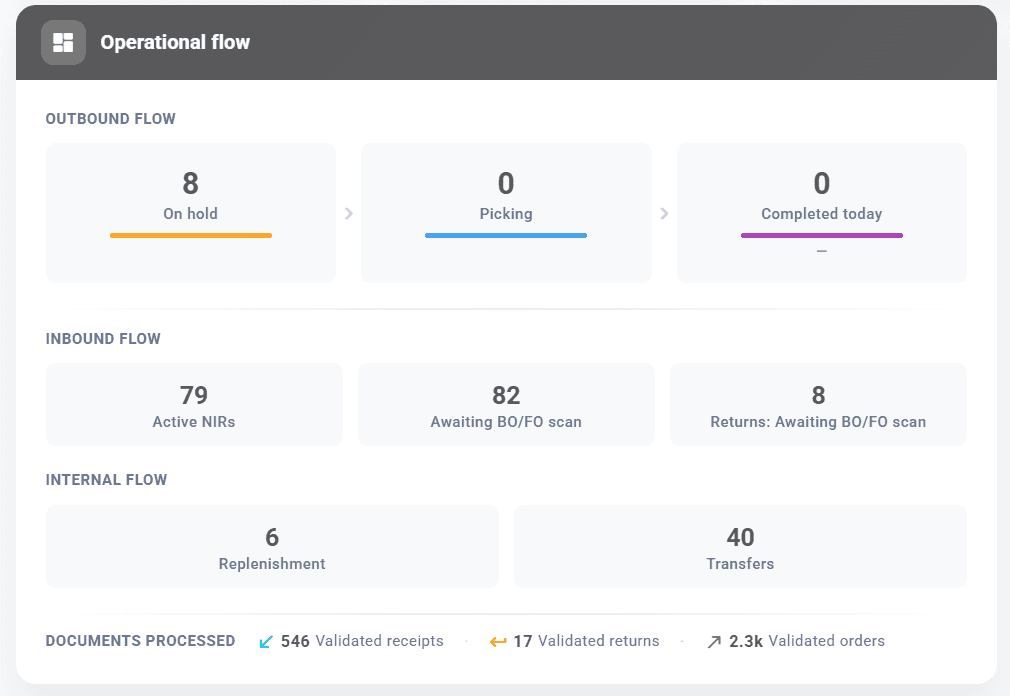
Task: Click the INTERNAL FLOW heading
Action: point(106,480)
